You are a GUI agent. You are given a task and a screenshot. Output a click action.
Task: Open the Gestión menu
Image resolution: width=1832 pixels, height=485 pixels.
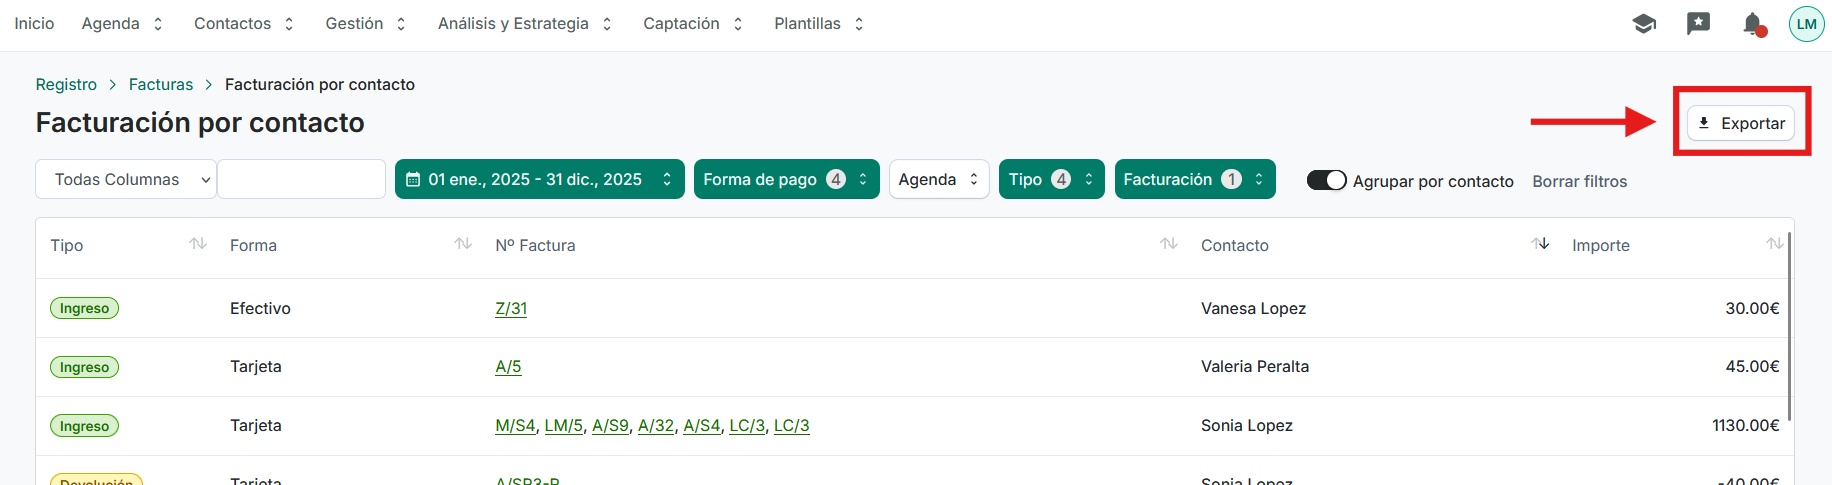pyautogui.click(x=365, y=23)
